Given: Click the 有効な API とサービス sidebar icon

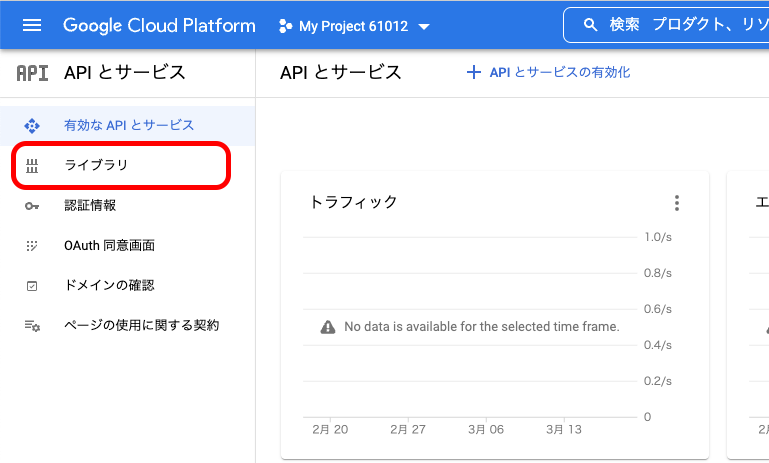Looking at the screenshot, I should point(32,125).
